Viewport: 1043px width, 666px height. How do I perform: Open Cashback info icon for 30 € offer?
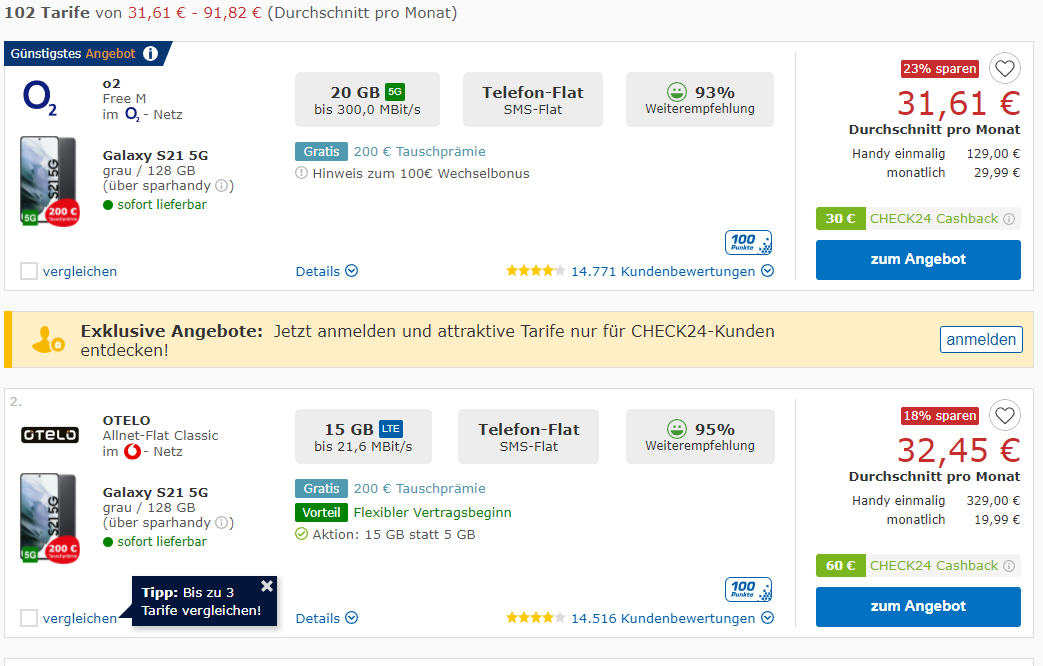(1009, 219)
